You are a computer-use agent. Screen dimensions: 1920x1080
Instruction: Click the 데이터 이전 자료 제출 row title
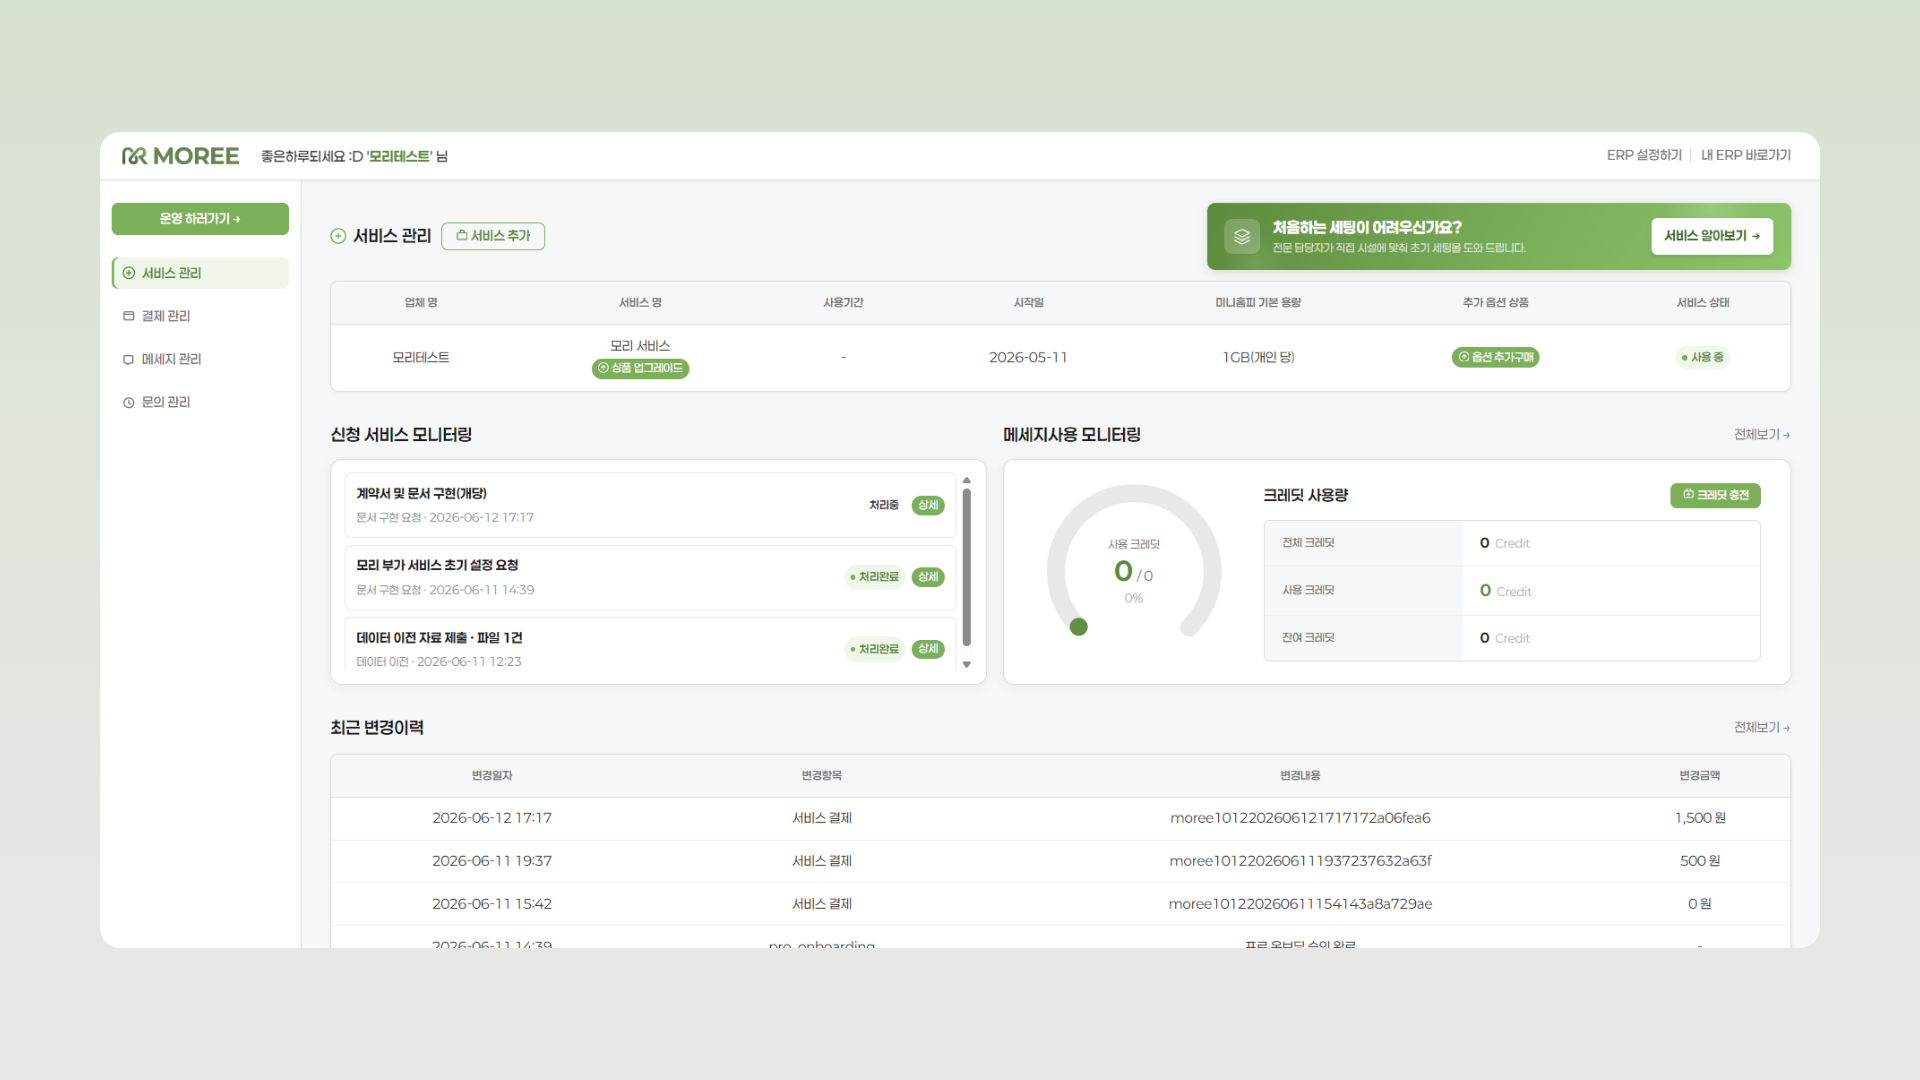pyautogui.click(x=439, y=638)
